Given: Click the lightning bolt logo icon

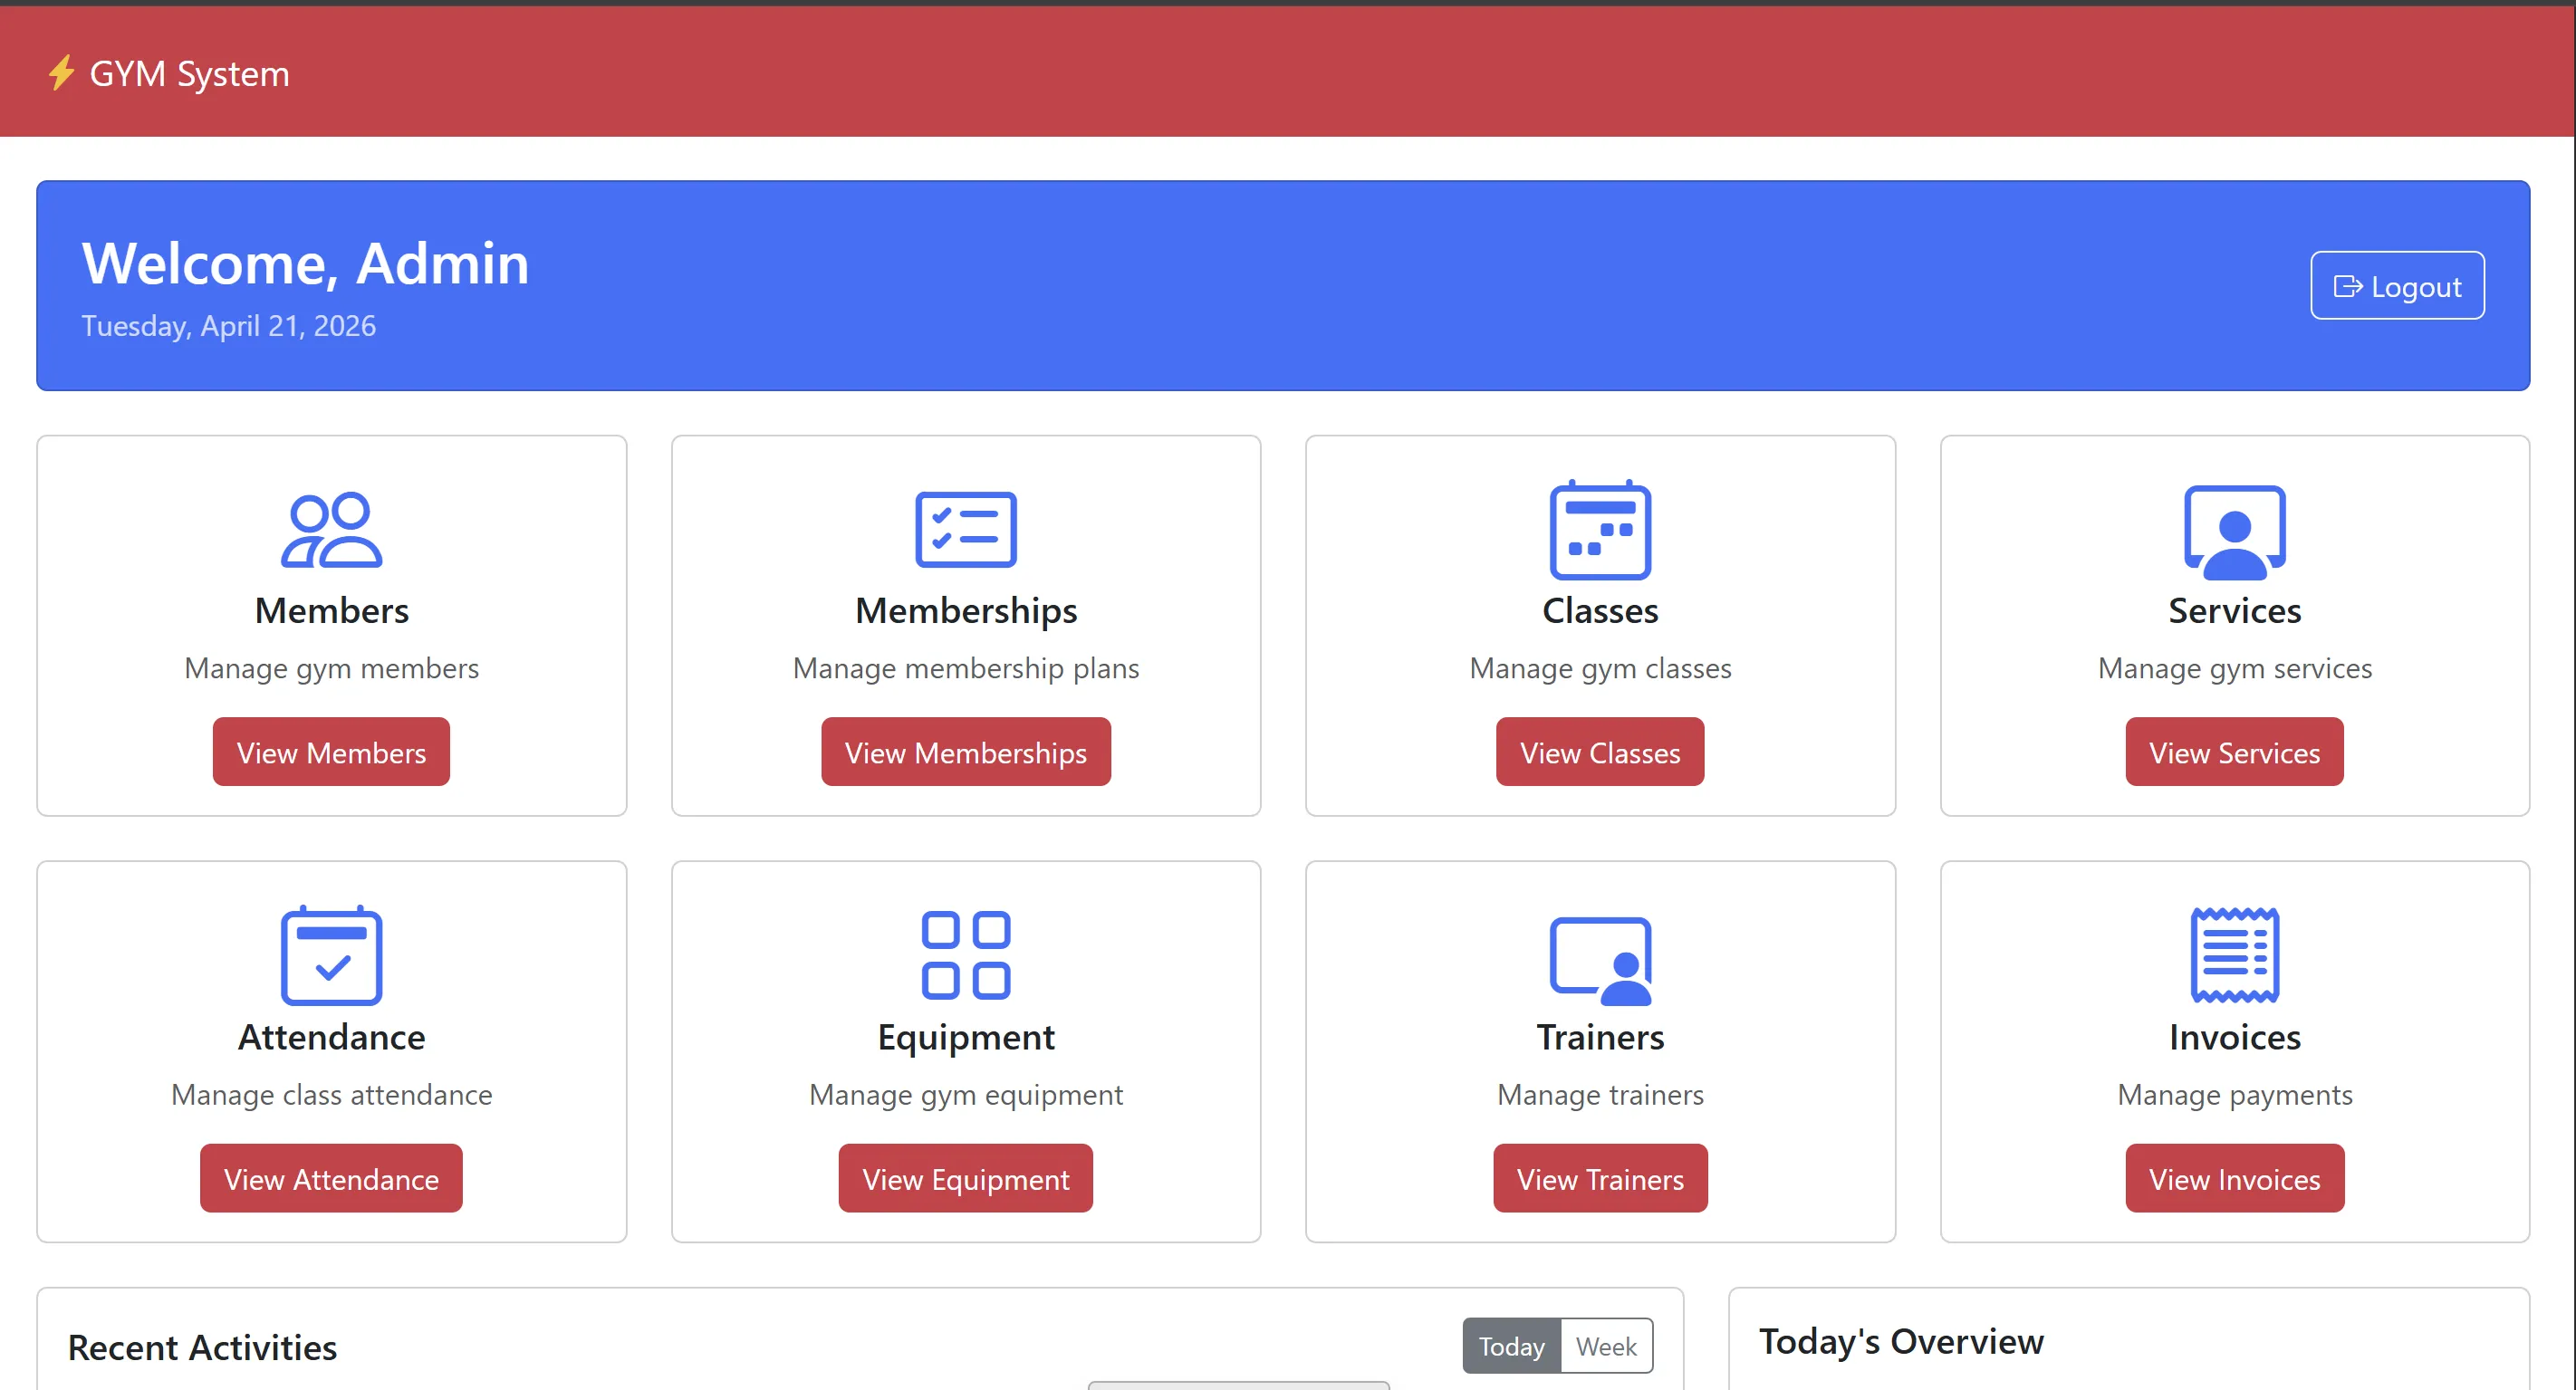Looking at the screenshot, I should 61,73.
